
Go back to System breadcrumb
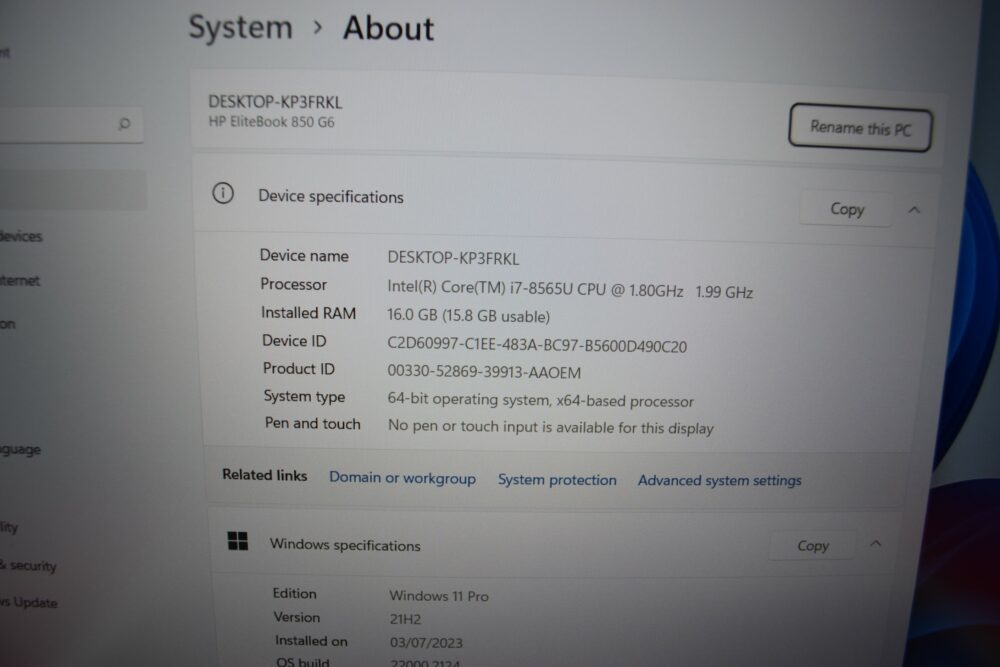coord(240,28)
